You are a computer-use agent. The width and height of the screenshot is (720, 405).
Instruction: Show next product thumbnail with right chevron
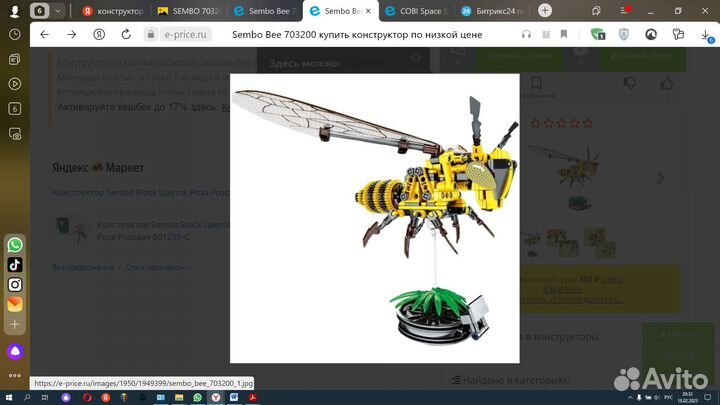tap(660, 178)
